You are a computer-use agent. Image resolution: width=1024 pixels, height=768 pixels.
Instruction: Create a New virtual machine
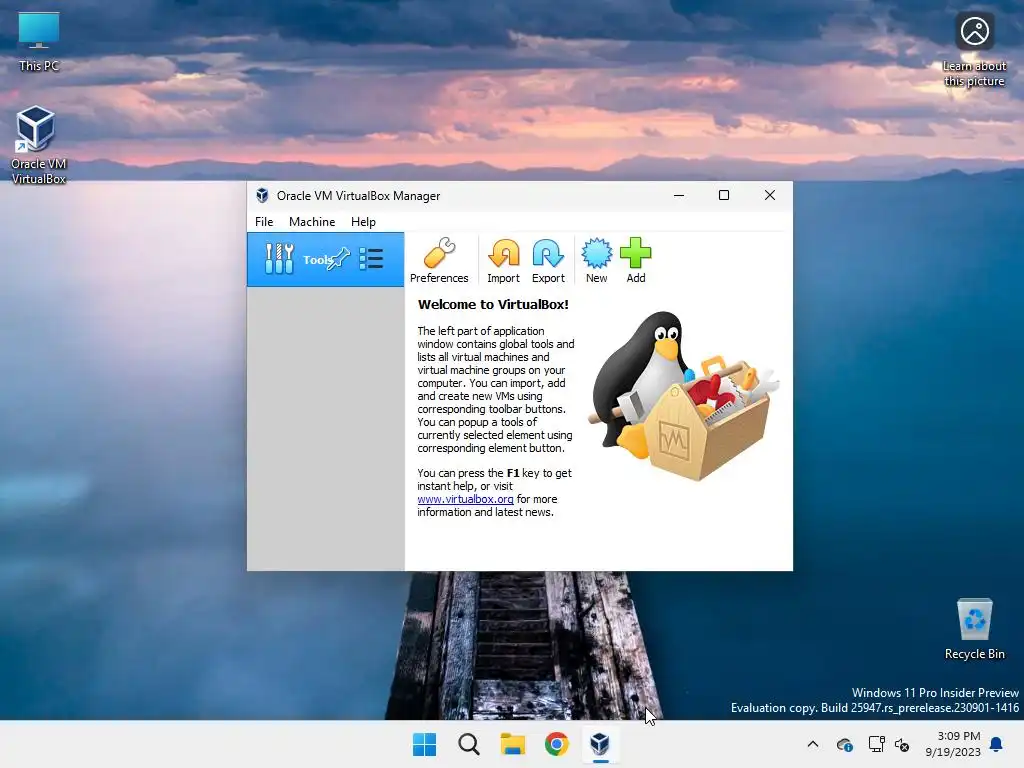coord(596,260)
